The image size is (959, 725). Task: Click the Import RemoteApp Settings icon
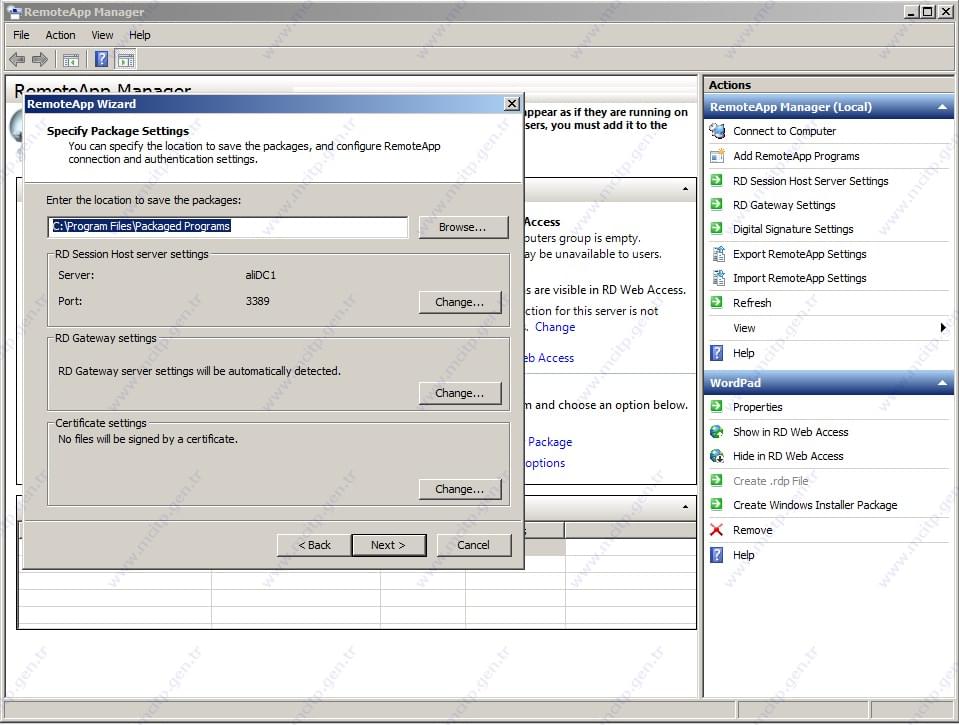click(x=718, y=278)
